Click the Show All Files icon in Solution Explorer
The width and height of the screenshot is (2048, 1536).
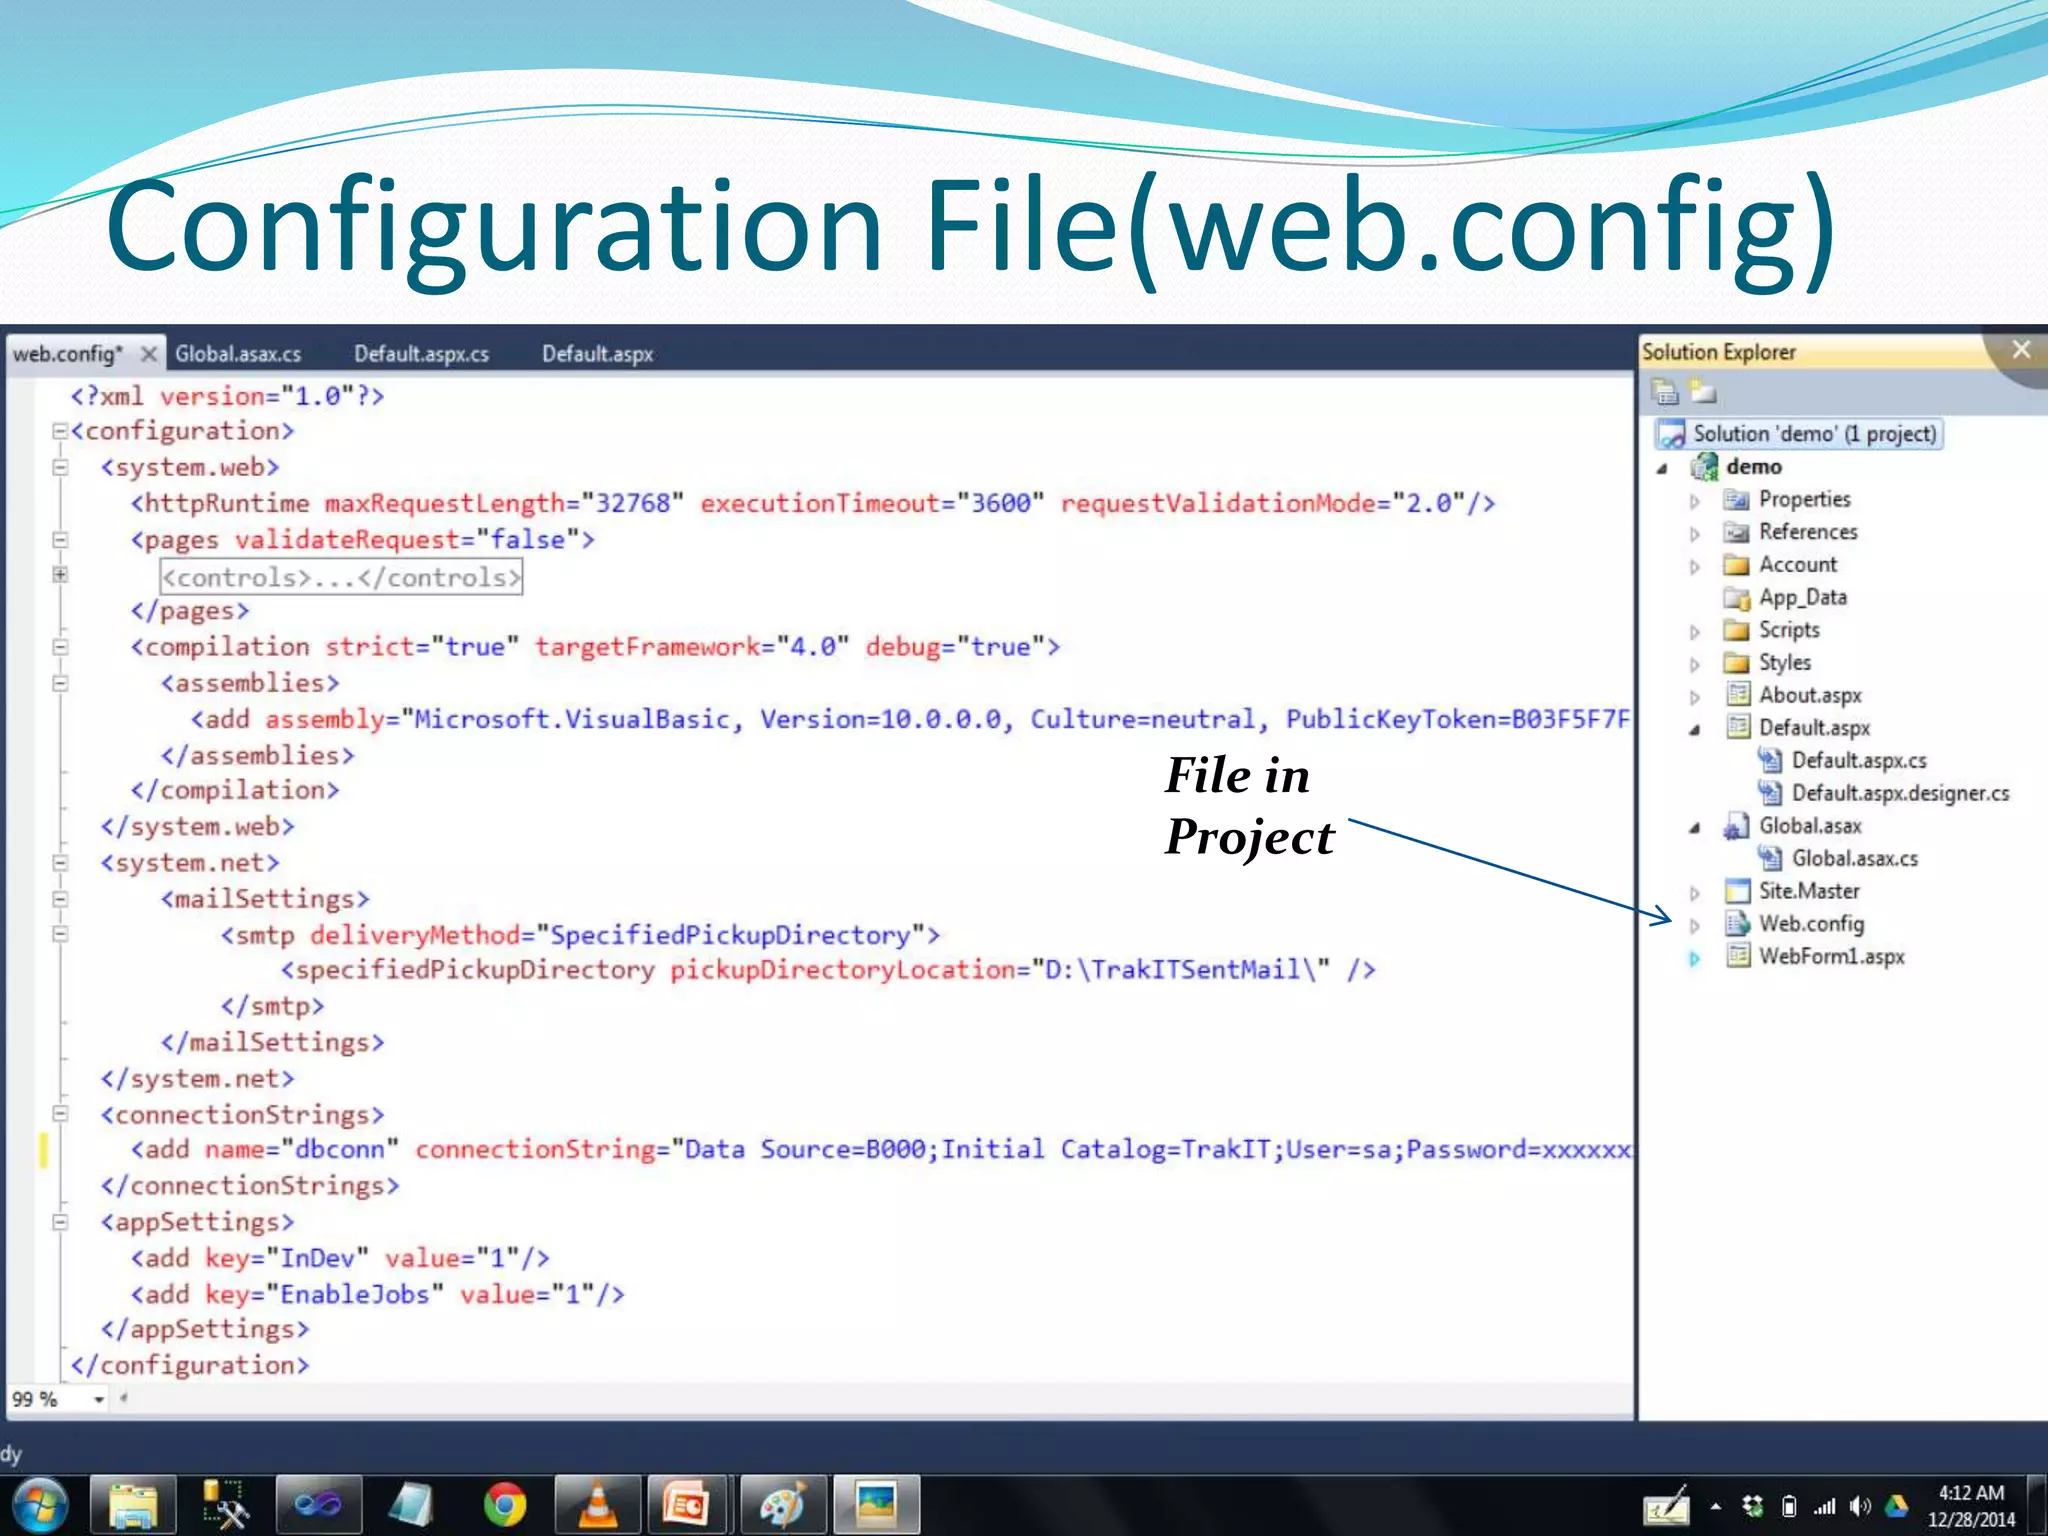pyautogui.click(x=1703, y=392)
